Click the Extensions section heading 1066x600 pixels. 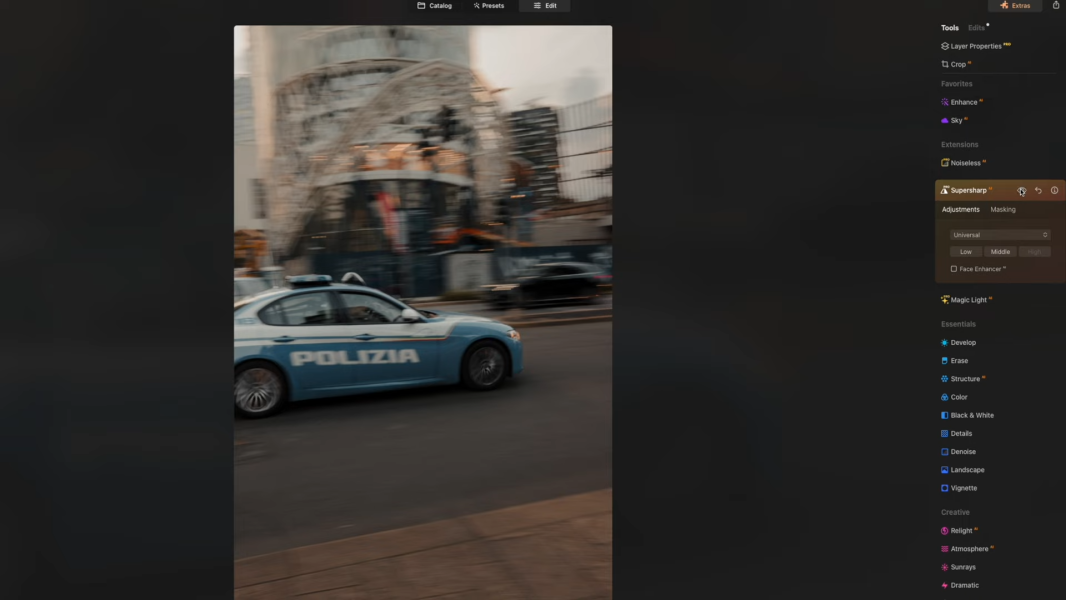tap(959, 145)
